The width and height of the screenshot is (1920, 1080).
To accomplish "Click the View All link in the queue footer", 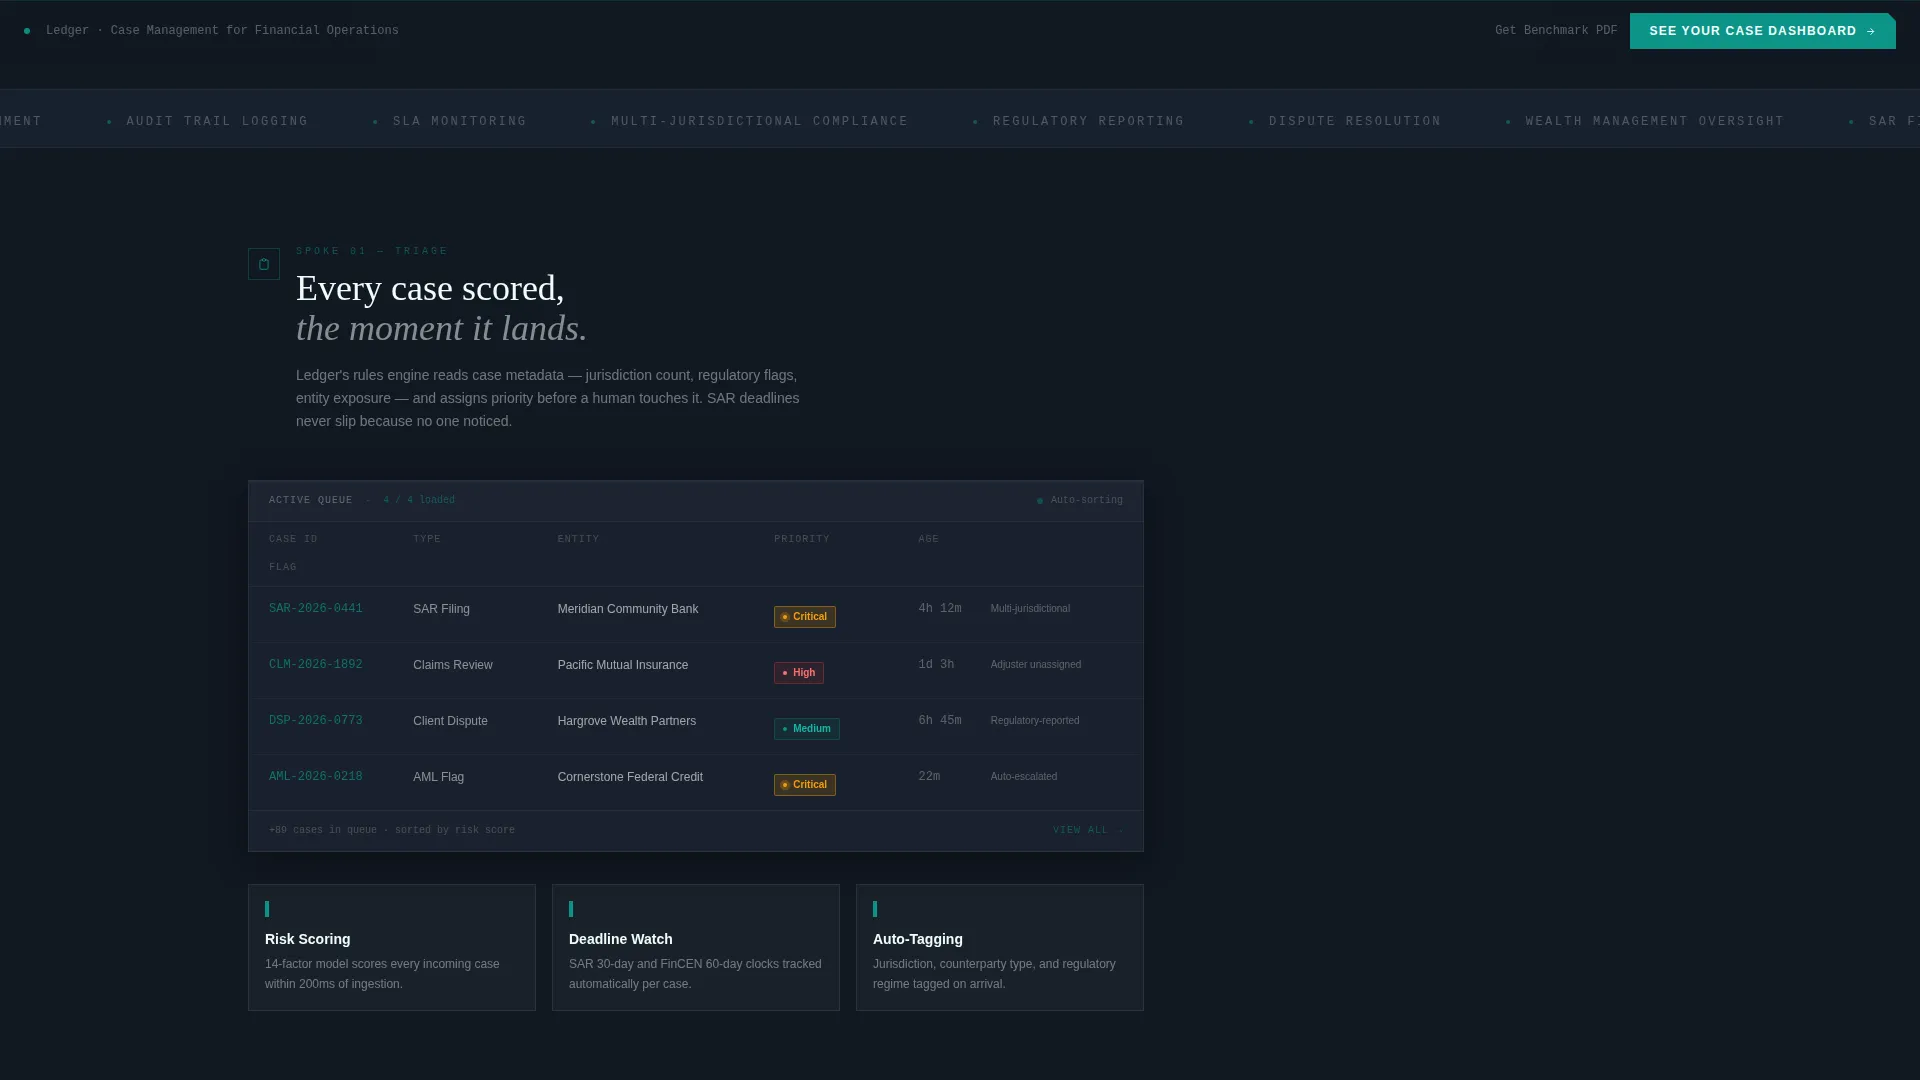I will coord(1088,831).
